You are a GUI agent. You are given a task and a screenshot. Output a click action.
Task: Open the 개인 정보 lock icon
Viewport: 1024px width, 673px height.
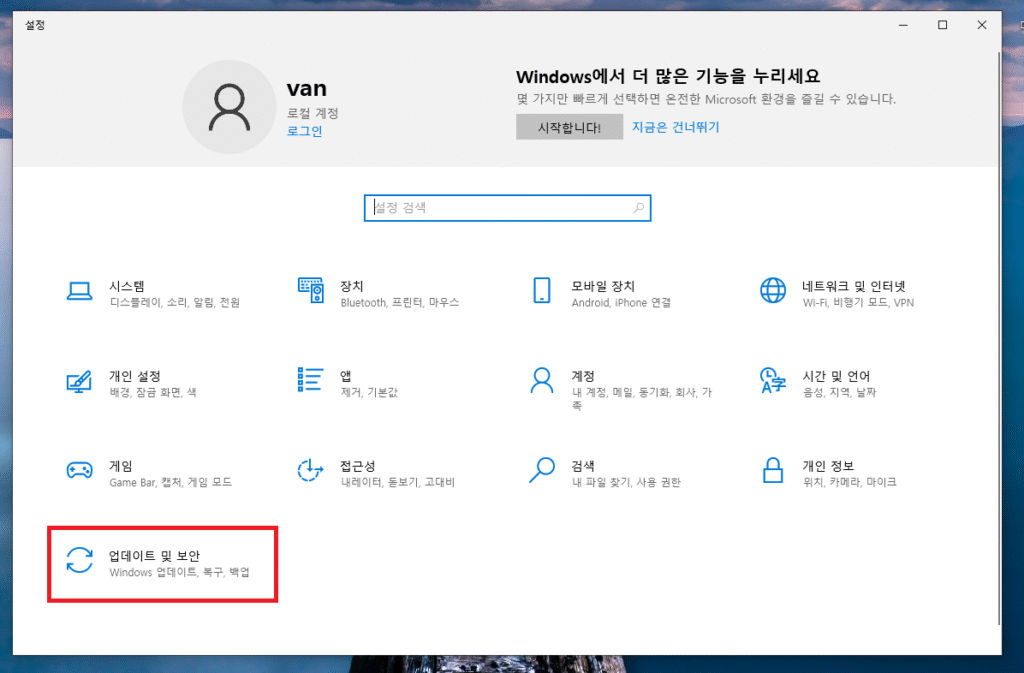click(773, 470)
